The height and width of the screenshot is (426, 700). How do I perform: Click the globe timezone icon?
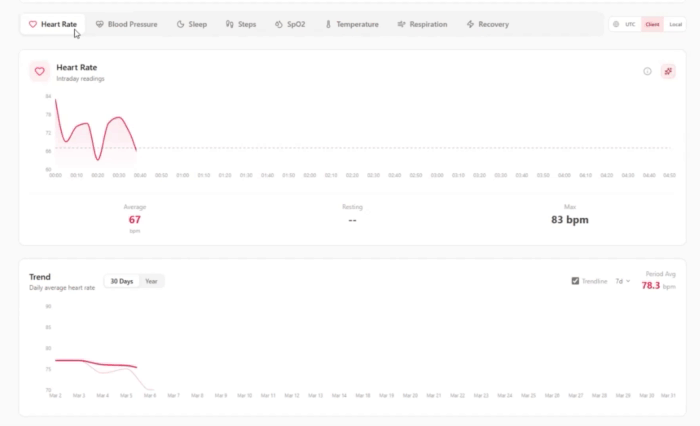tap(616, 24)
